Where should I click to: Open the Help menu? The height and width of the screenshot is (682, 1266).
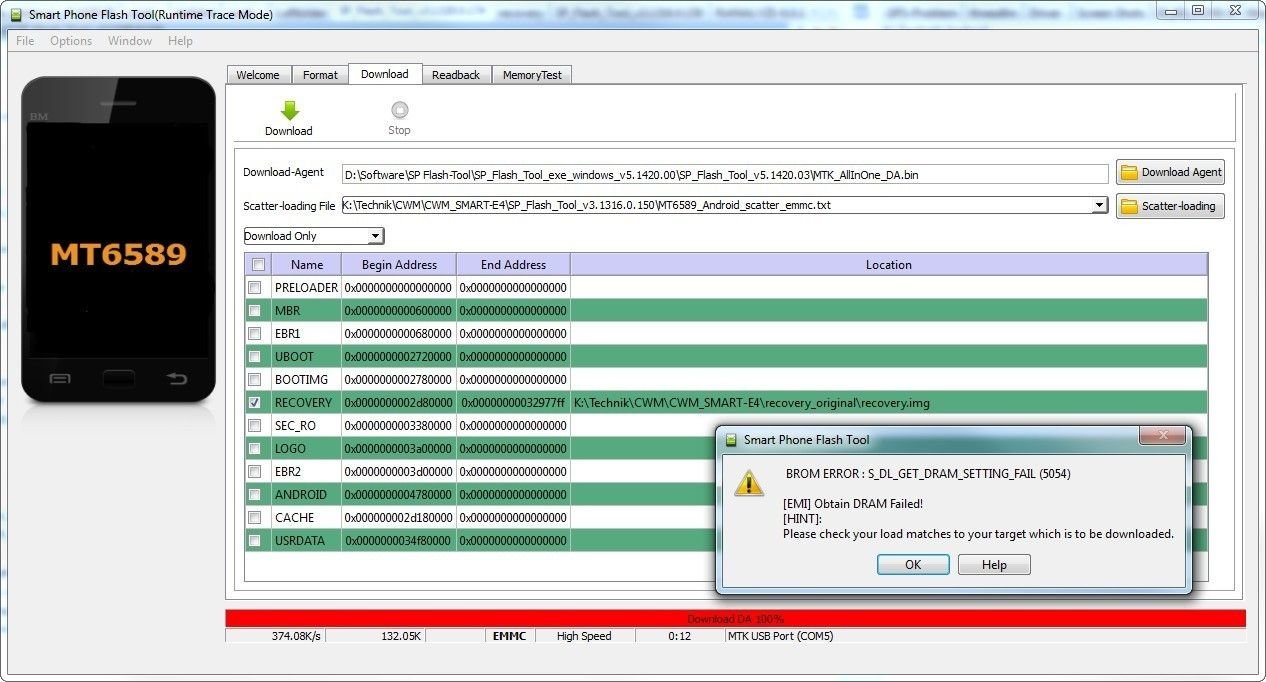(180, 41)
